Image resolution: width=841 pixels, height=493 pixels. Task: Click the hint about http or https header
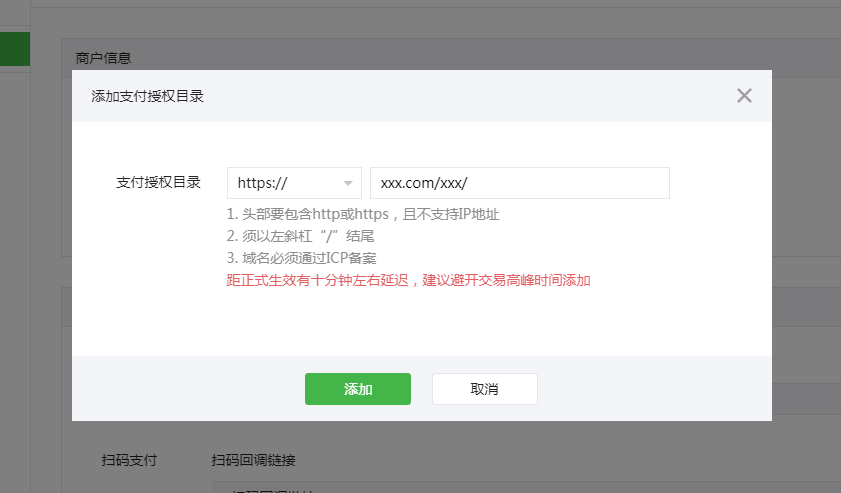pyautogui.click(x=362, y=214)
